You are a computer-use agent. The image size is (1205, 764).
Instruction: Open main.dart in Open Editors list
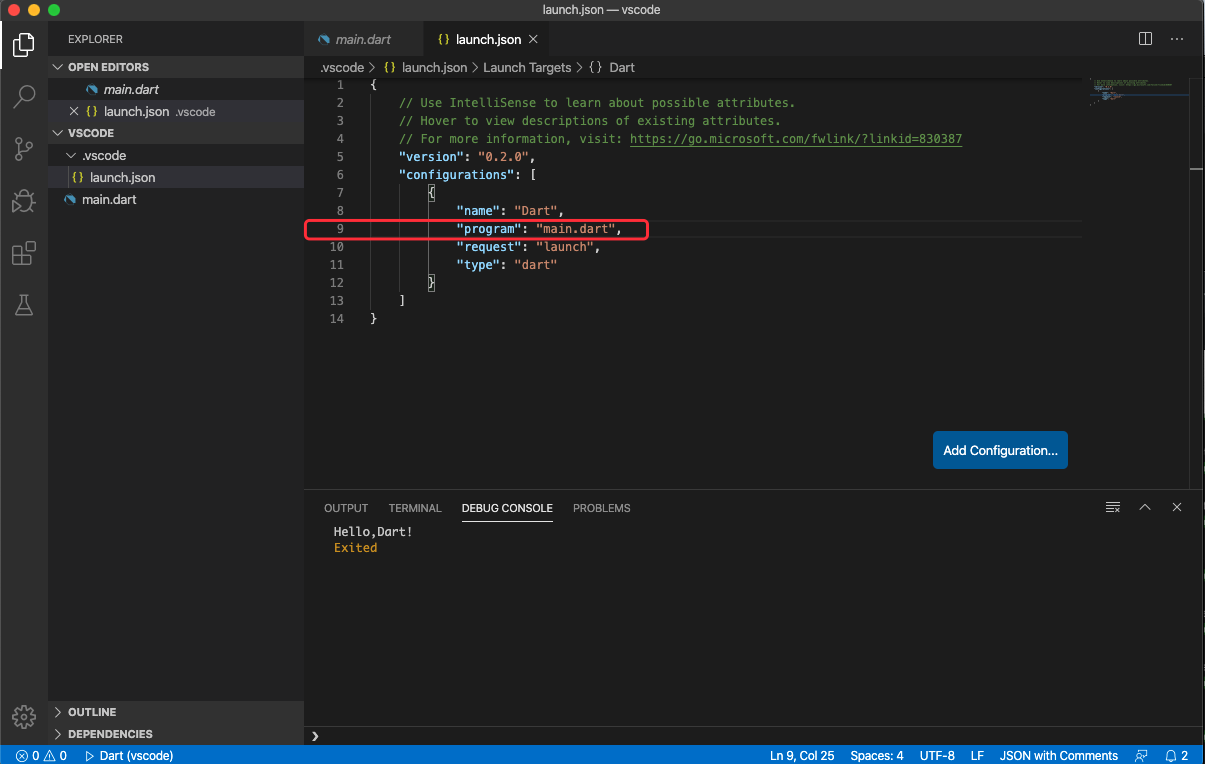(176, 89)
